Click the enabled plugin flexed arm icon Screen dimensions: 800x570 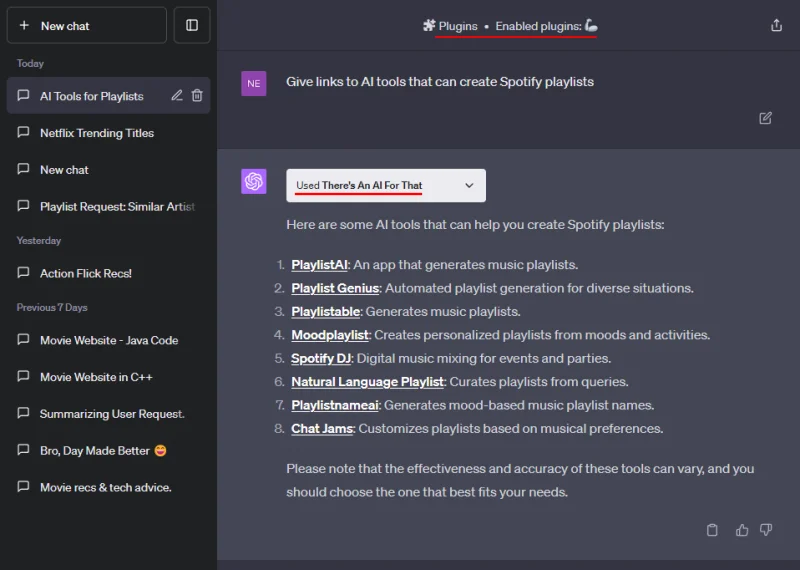click(591, 26)
